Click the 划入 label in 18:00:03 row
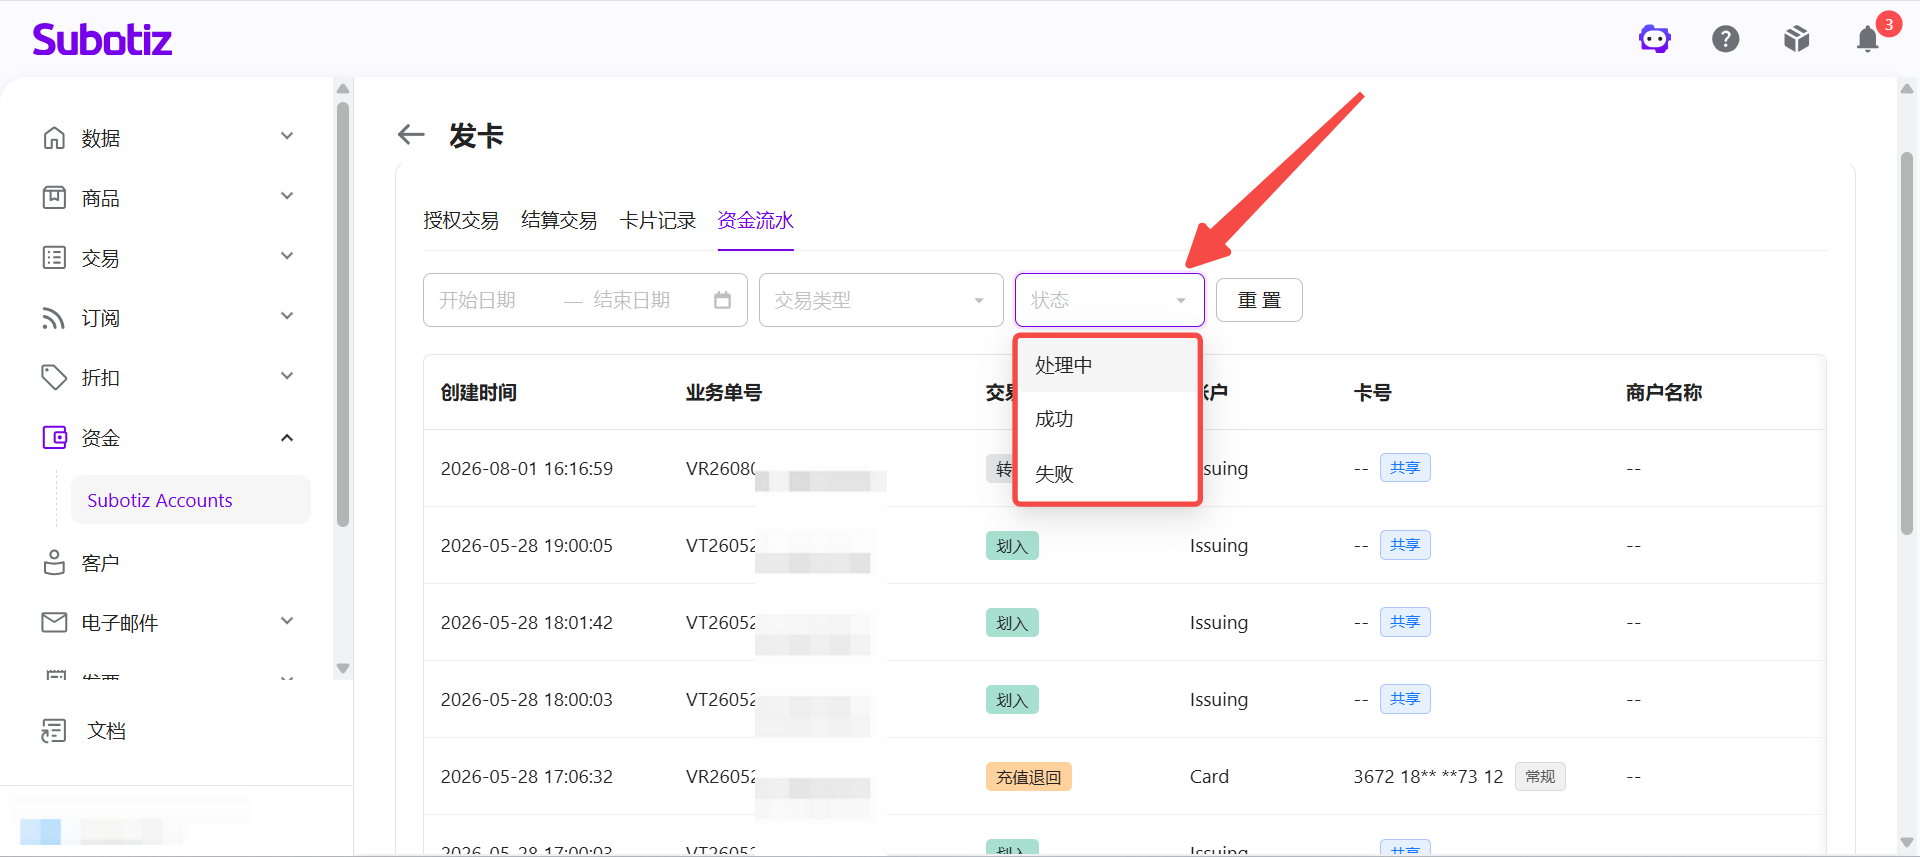The image size is (1920, 857). click(x=1012, y=700)
